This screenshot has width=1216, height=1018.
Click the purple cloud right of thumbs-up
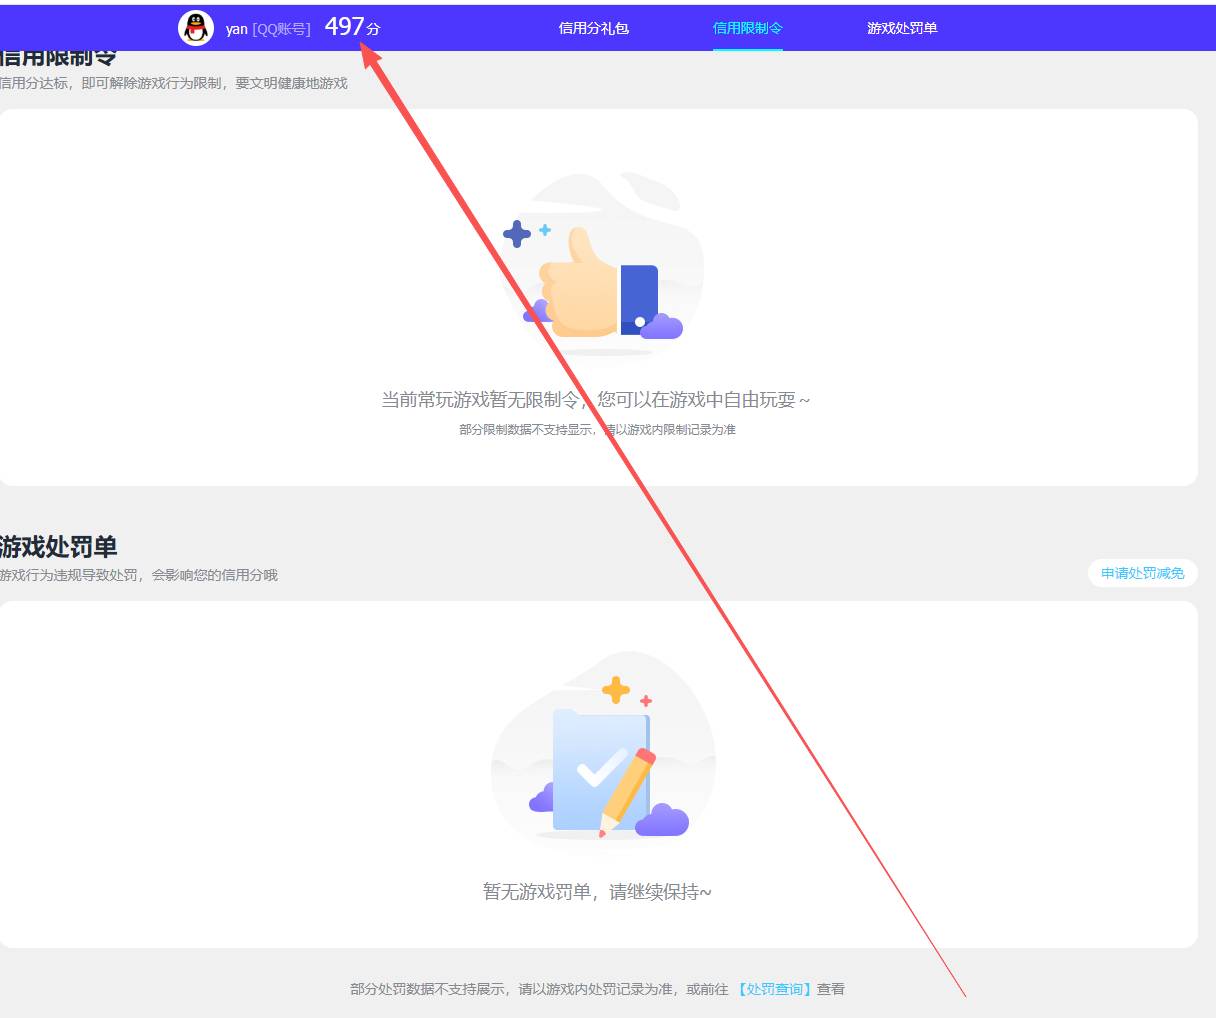click(x=661, y=326)
